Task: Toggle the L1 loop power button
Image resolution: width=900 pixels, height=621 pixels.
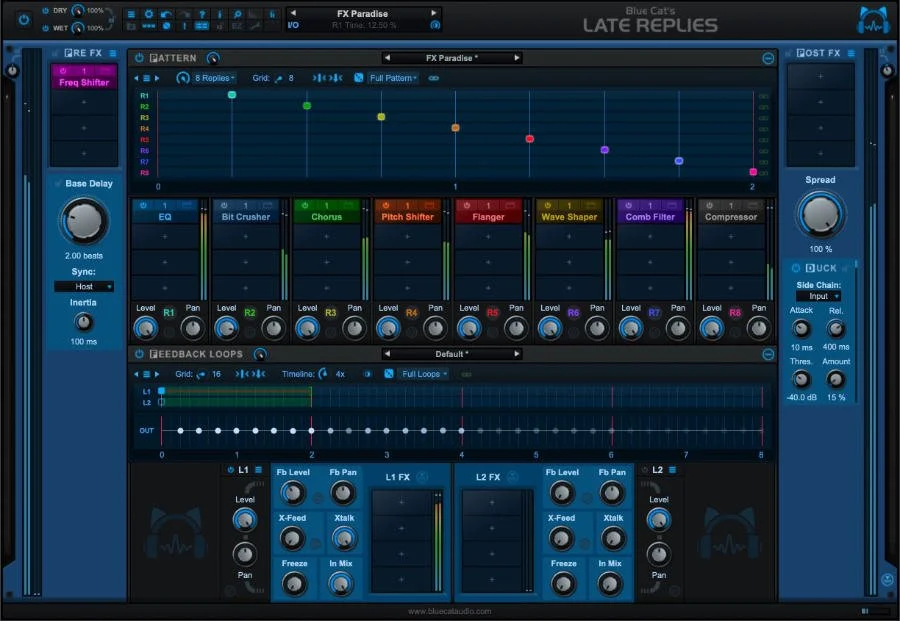Action: click(x=231, y=470)
